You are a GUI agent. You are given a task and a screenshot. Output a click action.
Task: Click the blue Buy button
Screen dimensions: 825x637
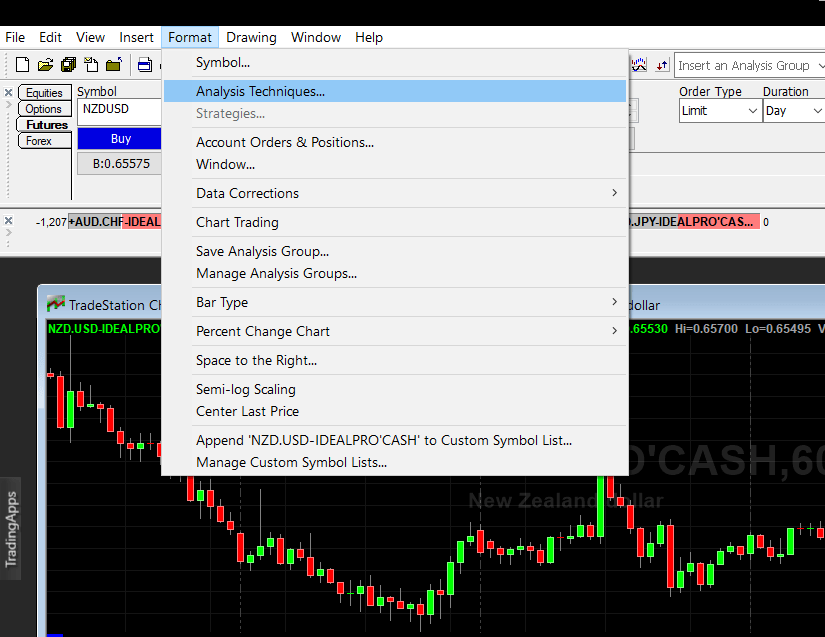coord(119,139)
